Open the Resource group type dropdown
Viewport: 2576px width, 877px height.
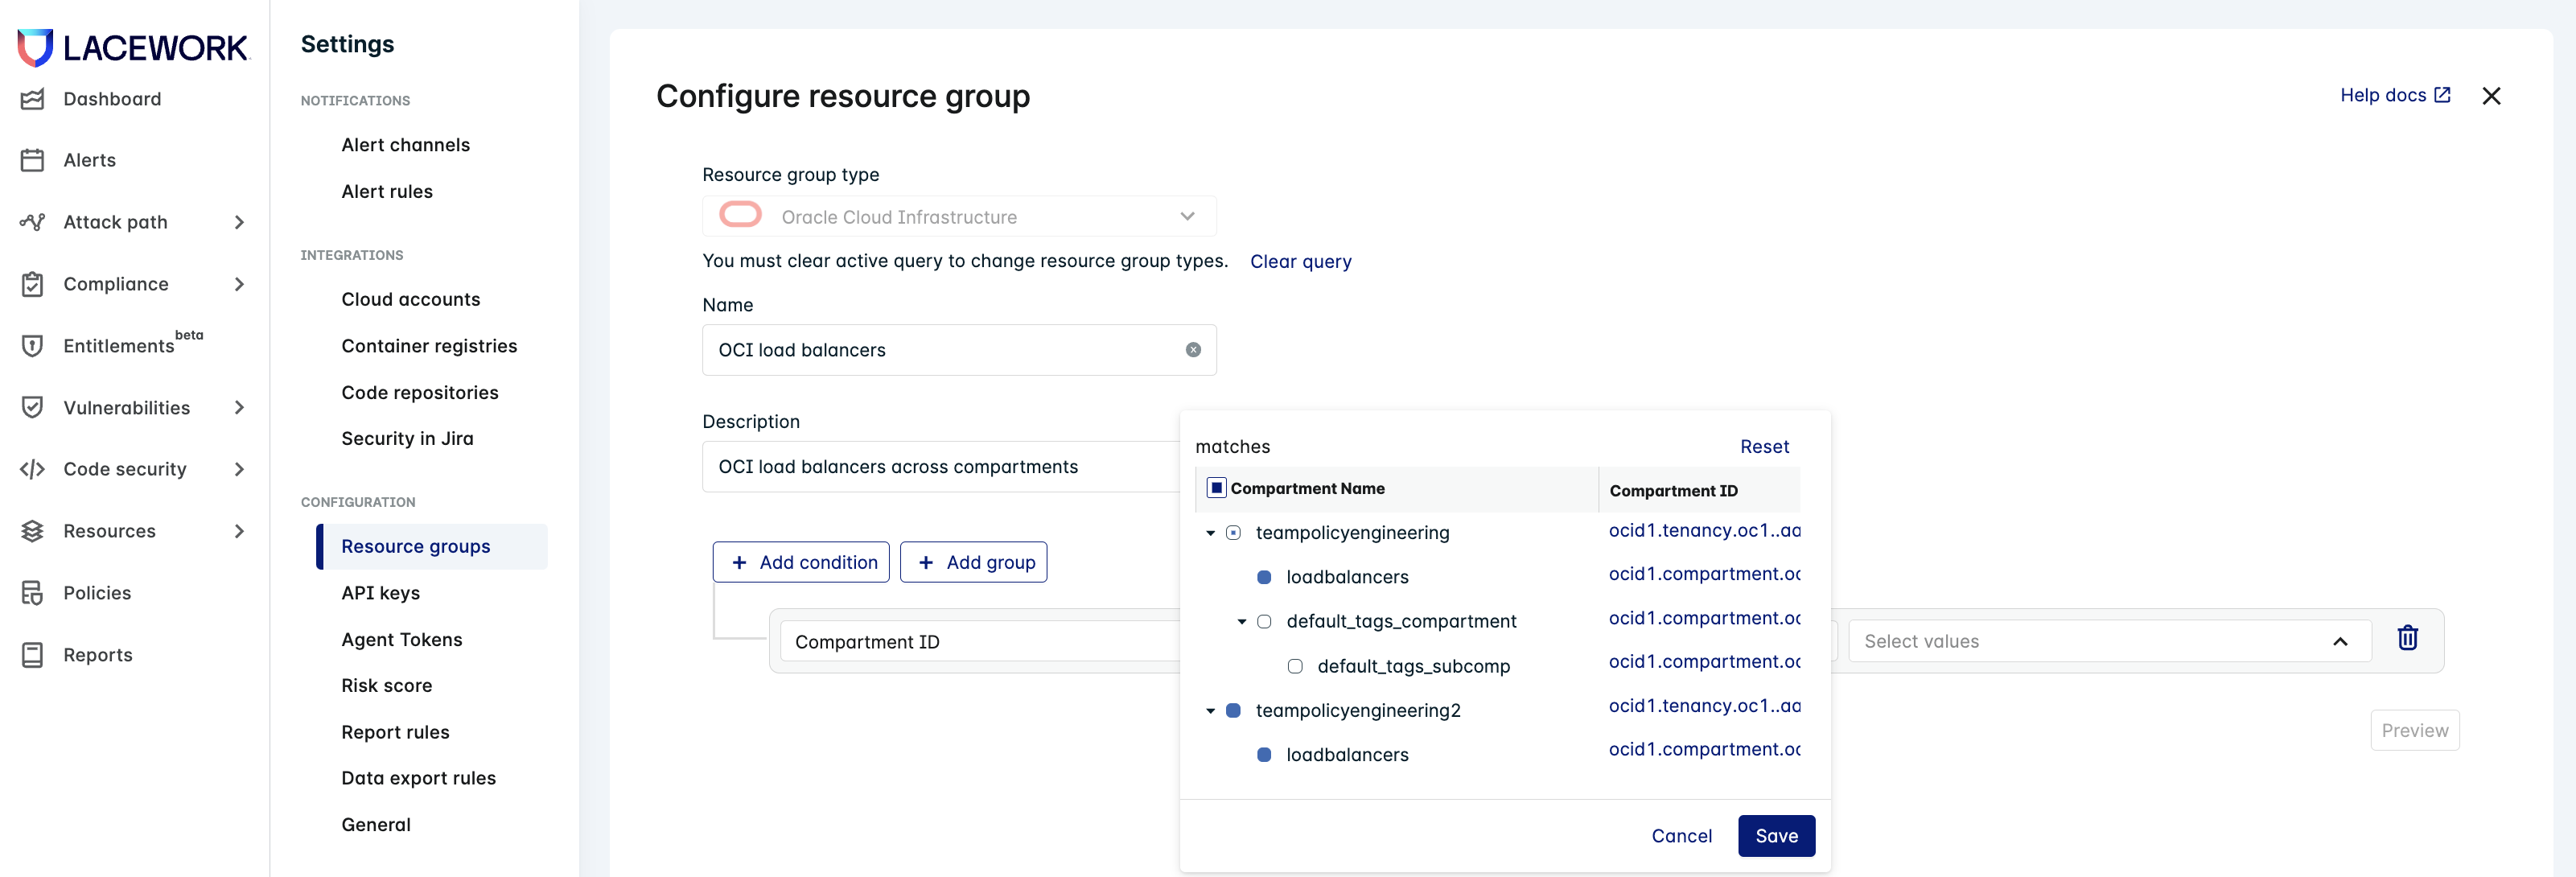point(959,217)
